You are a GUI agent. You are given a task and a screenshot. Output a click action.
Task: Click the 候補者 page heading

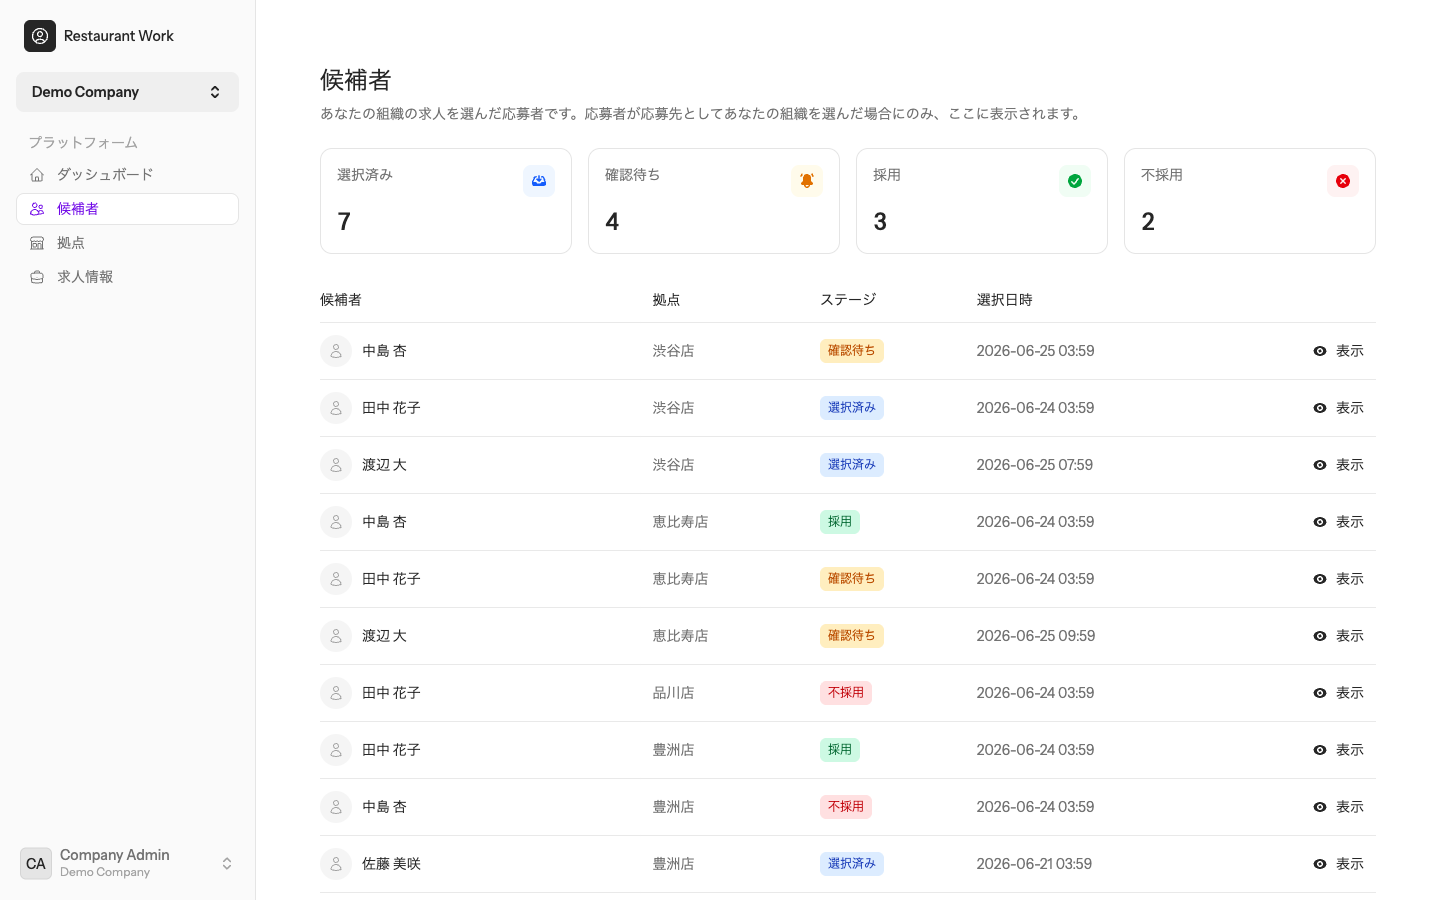356,80
